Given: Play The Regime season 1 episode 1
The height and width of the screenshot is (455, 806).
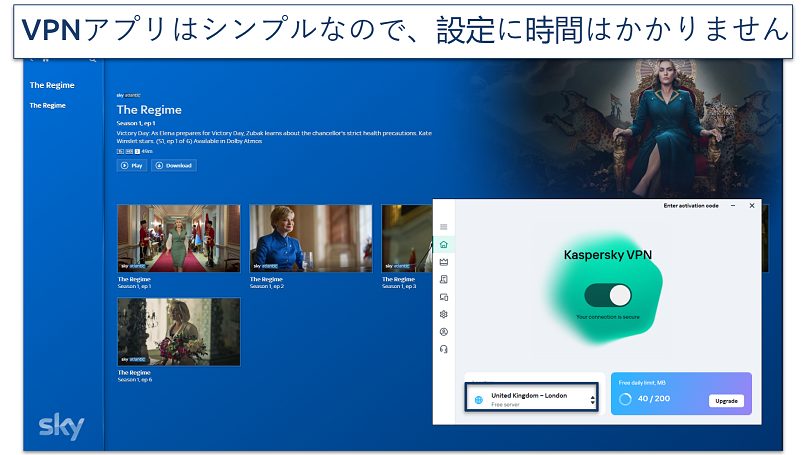Looking at the screenshot, I should tap(132, 165).
